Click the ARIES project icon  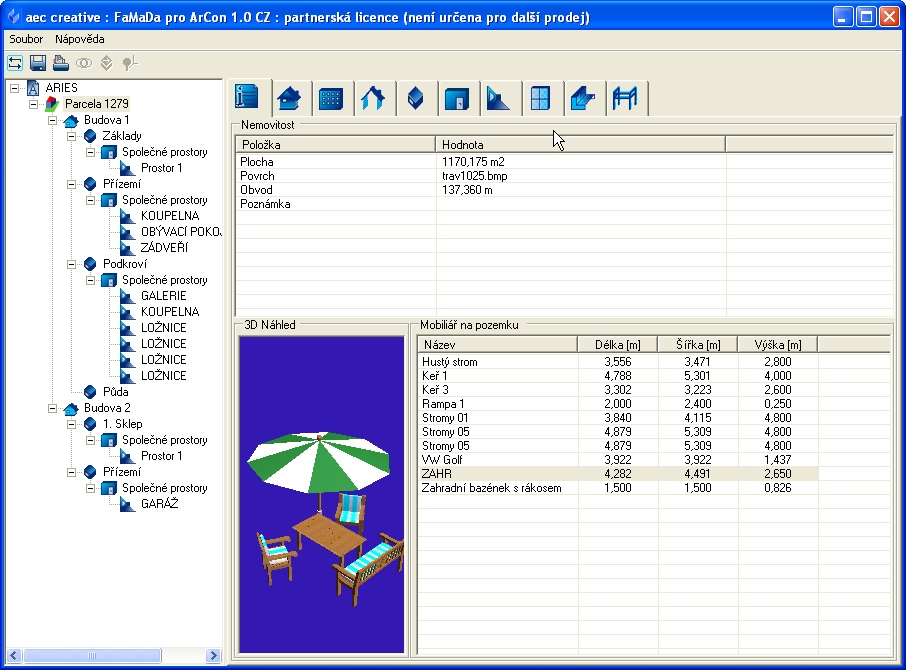click(x=33, y=88)
